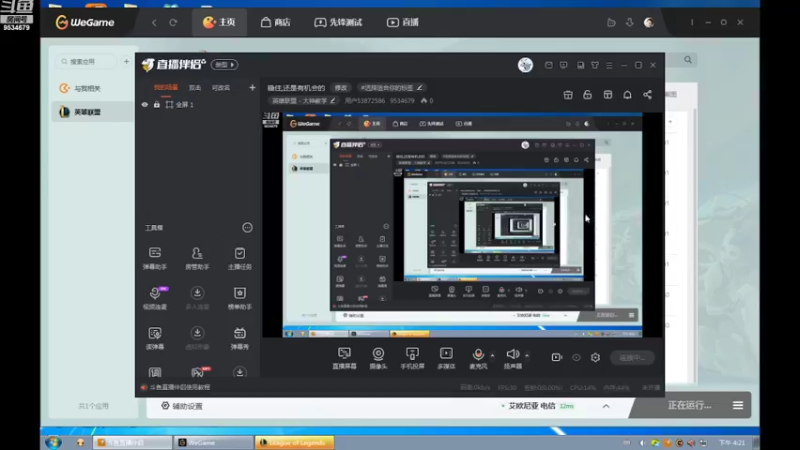Click the taskbar clock
This screenshot has height=450, width=800.
pyautogui.click(x=732, y=443)
